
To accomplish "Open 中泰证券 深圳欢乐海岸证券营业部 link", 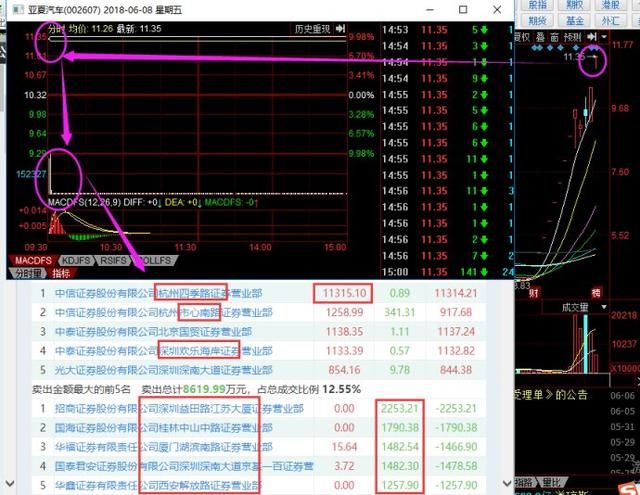I will (x=163, y=351).
